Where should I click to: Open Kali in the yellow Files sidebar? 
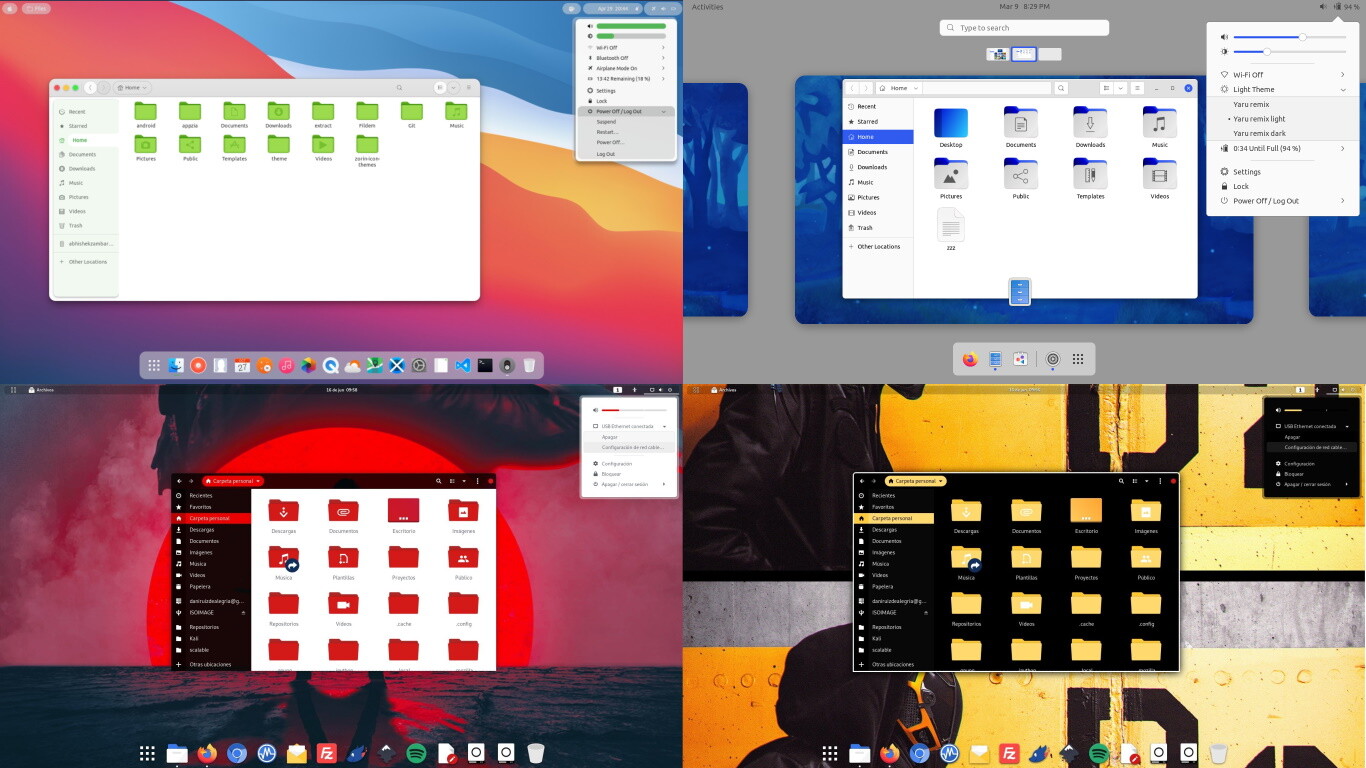(894, 638)
